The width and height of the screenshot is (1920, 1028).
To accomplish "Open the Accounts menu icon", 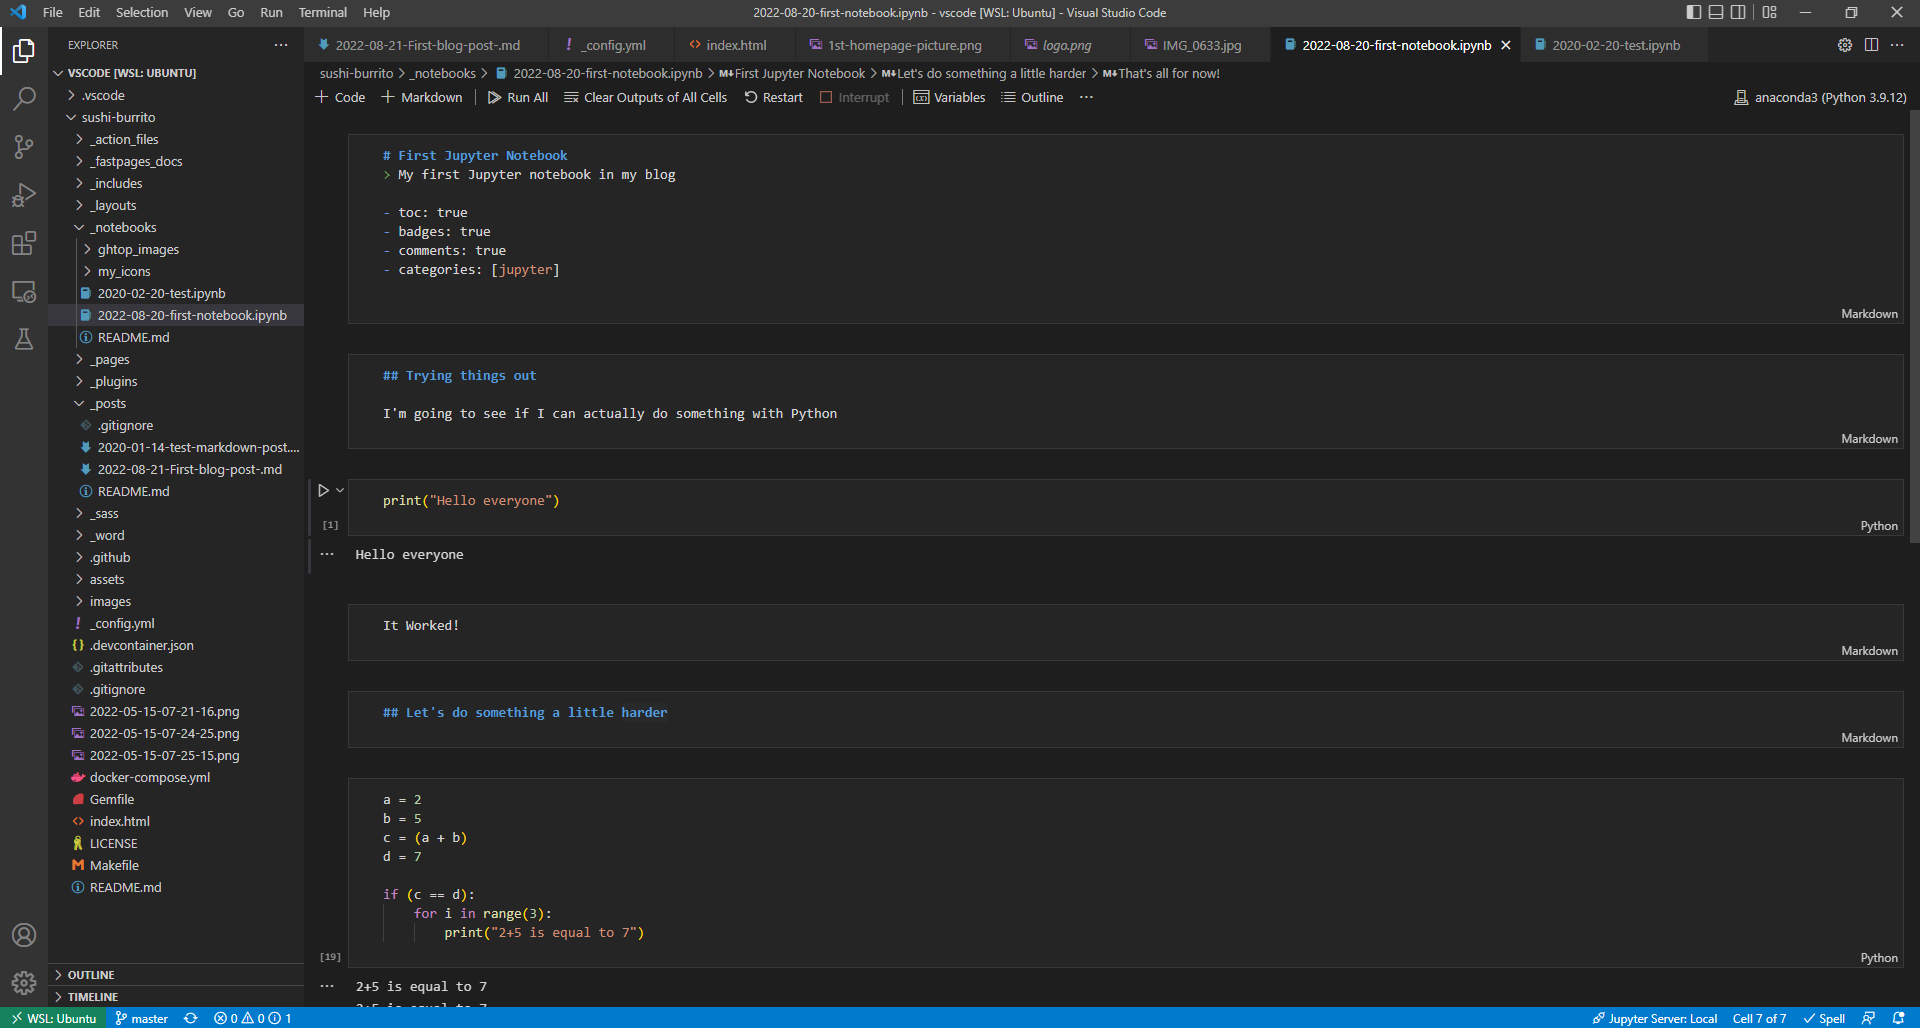I will click(x=24, y=935).
